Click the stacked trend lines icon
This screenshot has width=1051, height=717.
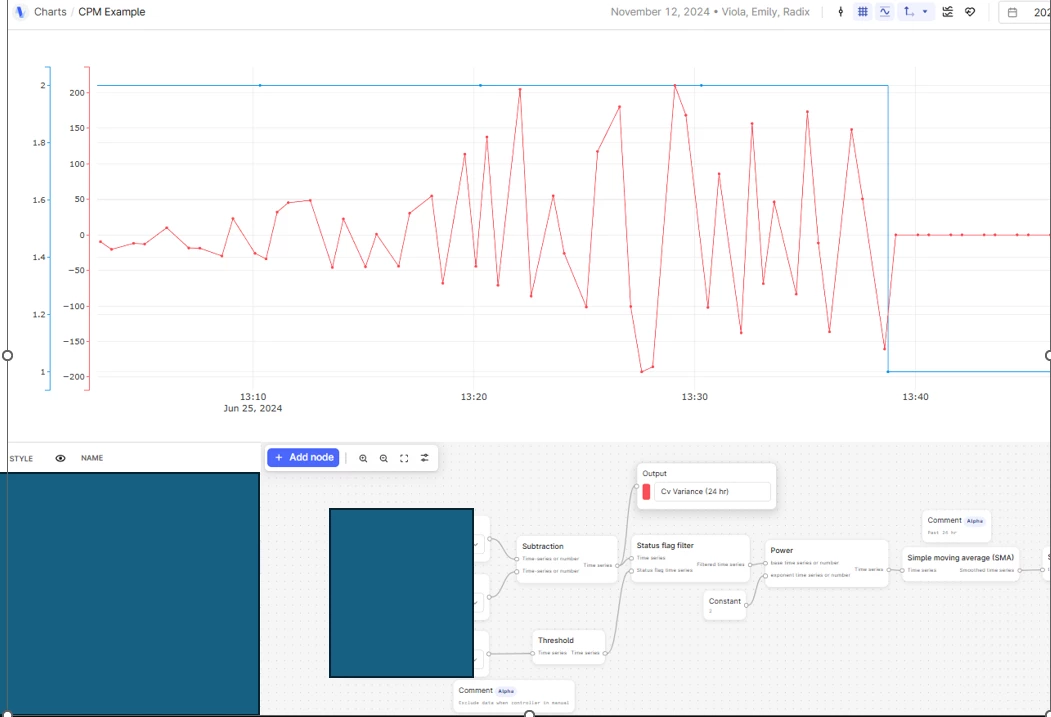click(x=948, y=12)
